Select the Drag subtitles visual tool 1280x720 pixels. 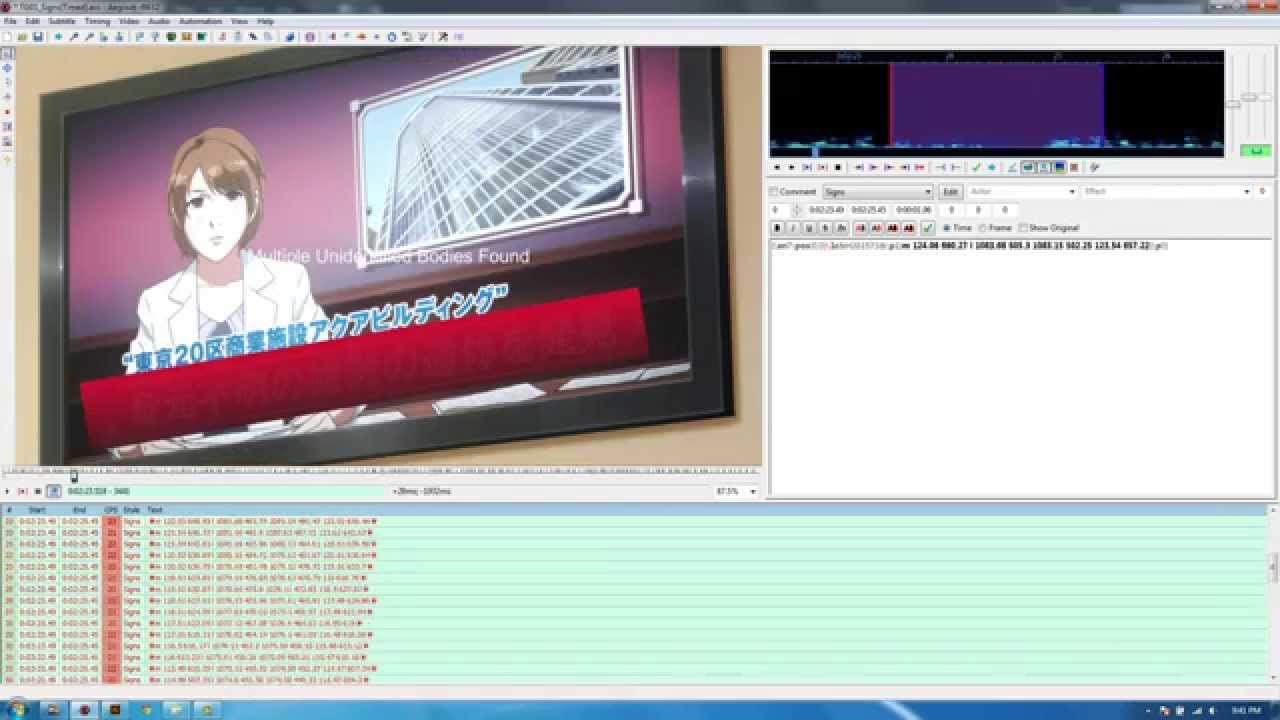coord(7,68)
